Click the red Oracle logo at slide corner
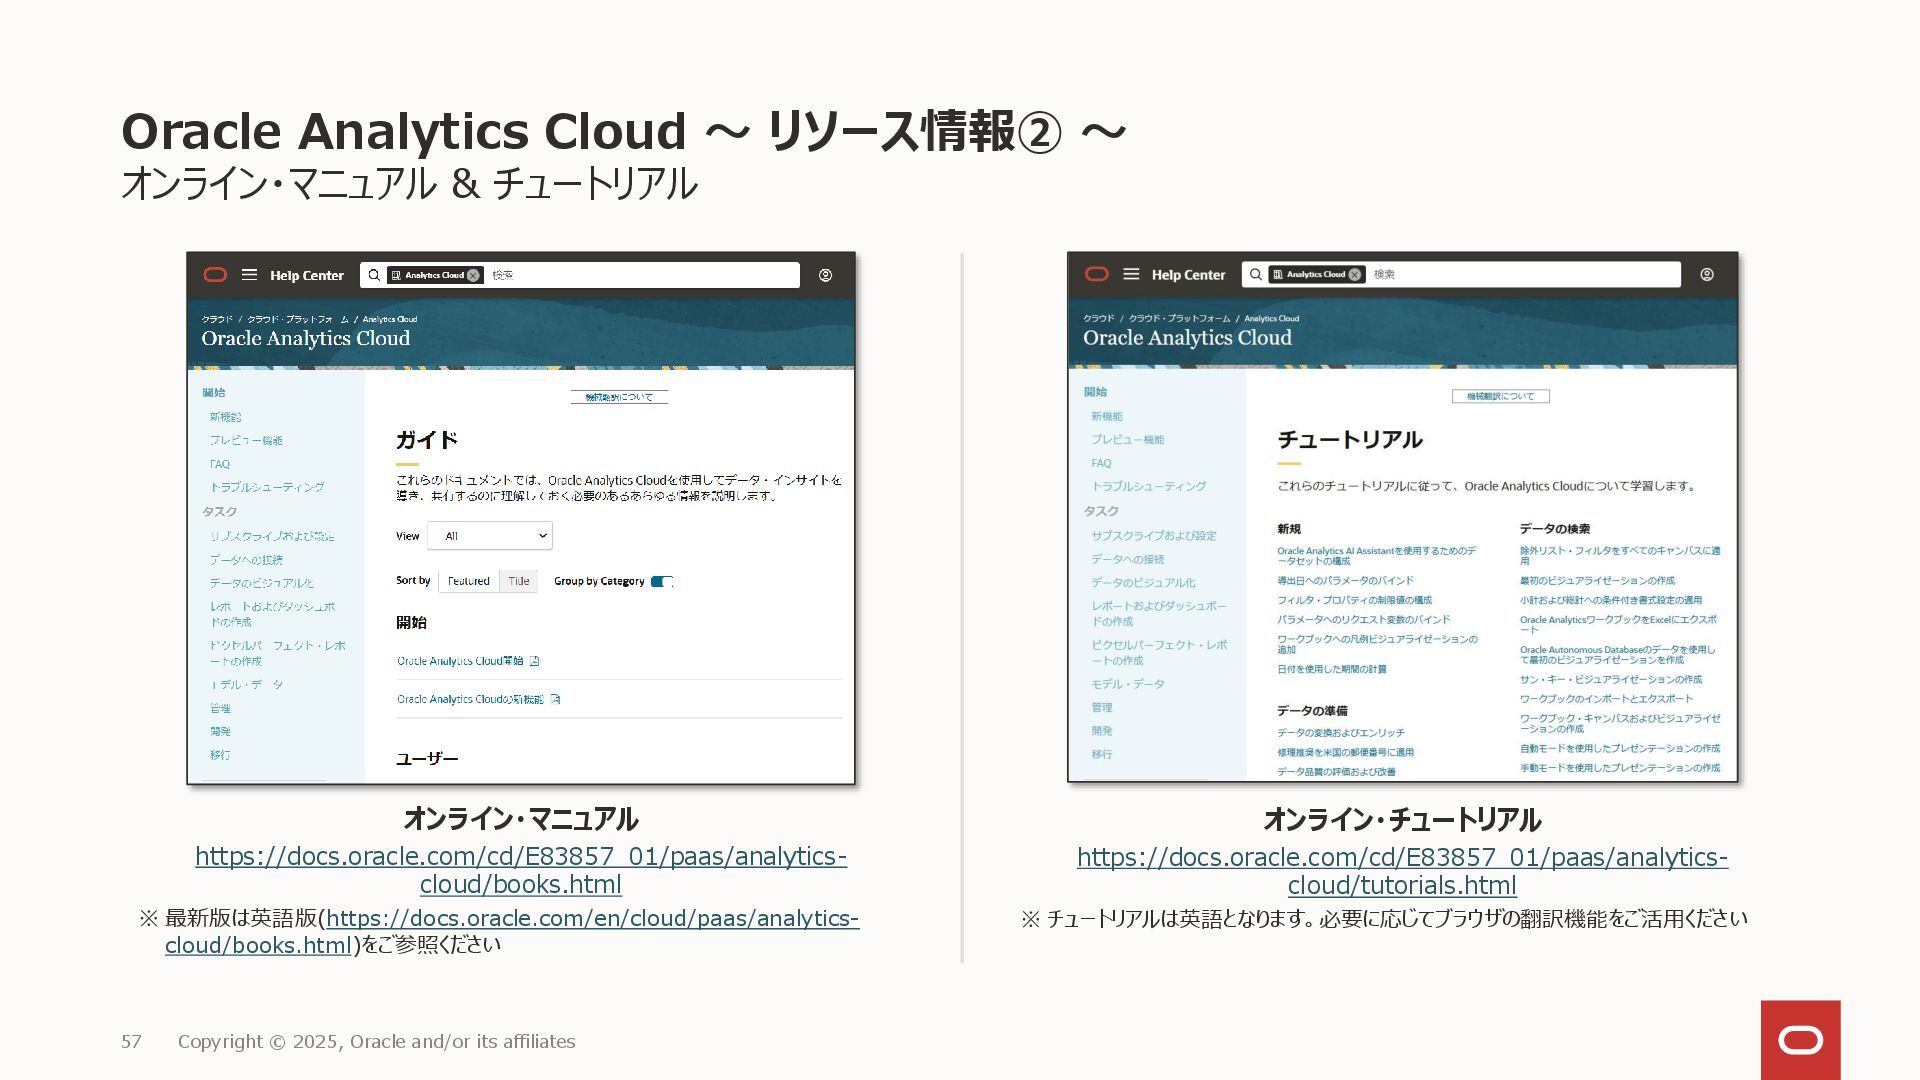Screen dimensions: 1920x1080 pos(1800,1040)
